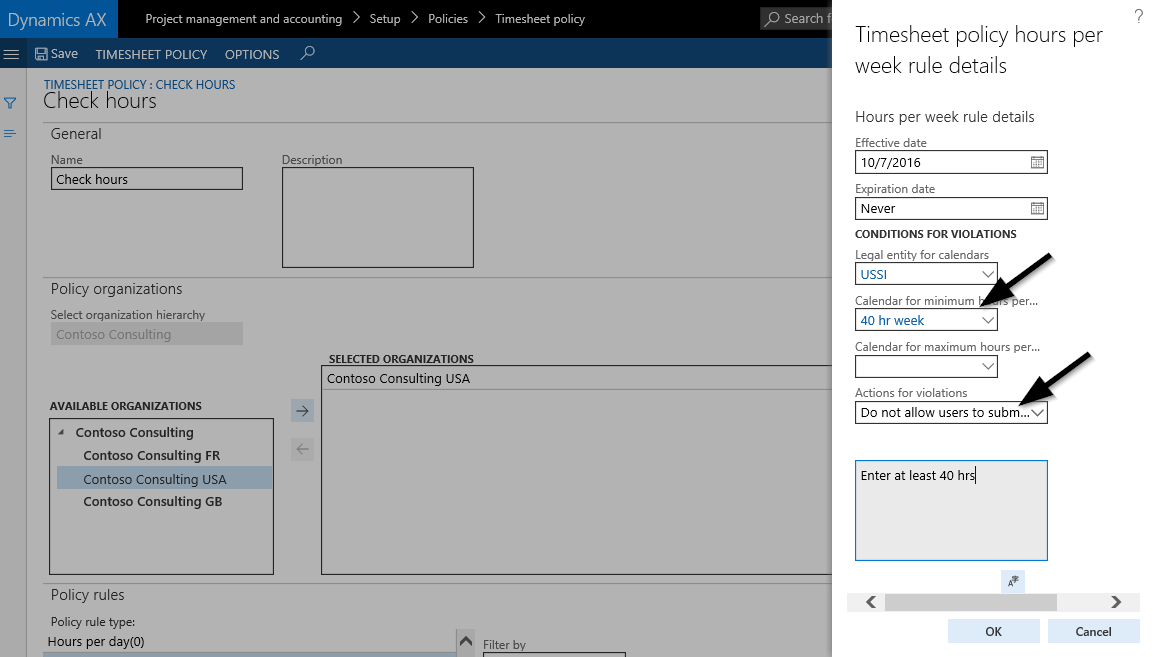Click the Cancel button
The height and width of the screenshot is (657, 1153).
[1093, 631]
